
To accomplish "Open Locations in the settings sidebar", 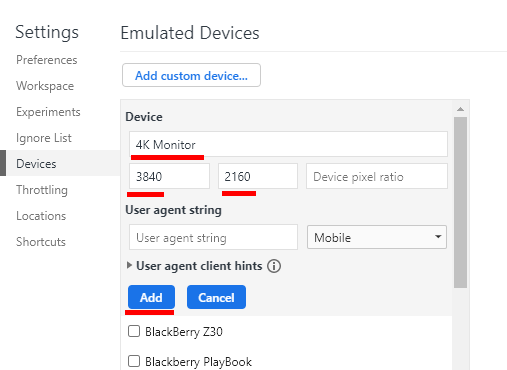I will click(41, 216).
